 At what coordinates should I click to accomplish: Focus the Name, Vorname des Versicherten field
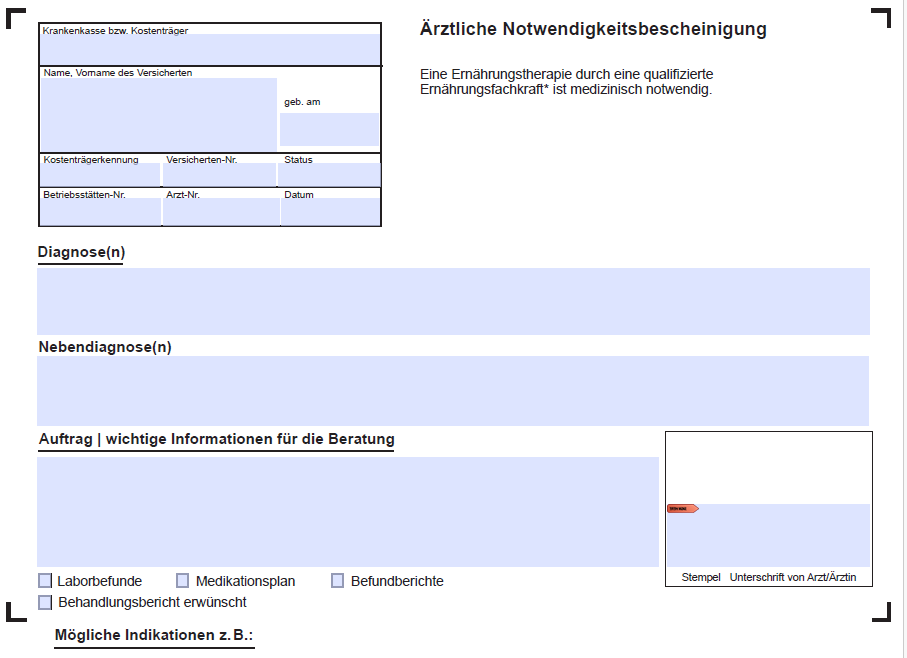tap(158, 114)
